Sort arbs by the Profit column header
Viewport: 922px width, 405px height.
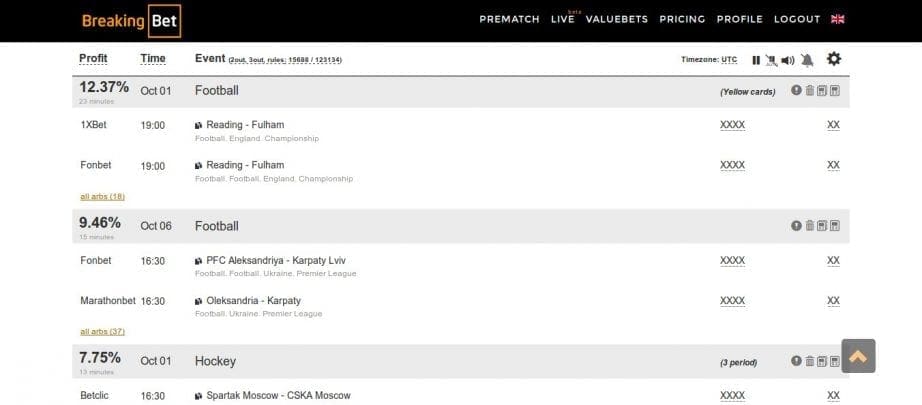point(93,59)
